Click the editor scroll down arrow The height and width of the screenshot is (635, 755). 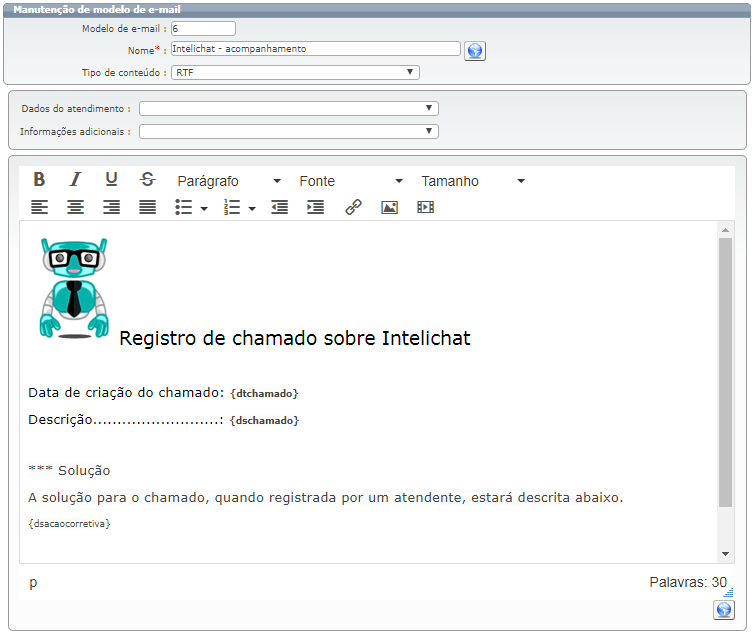725,554
